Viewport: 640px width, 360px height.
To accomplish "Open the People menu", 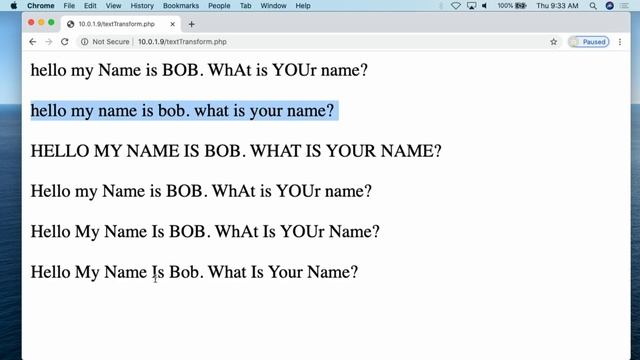I will click(219, 6).
